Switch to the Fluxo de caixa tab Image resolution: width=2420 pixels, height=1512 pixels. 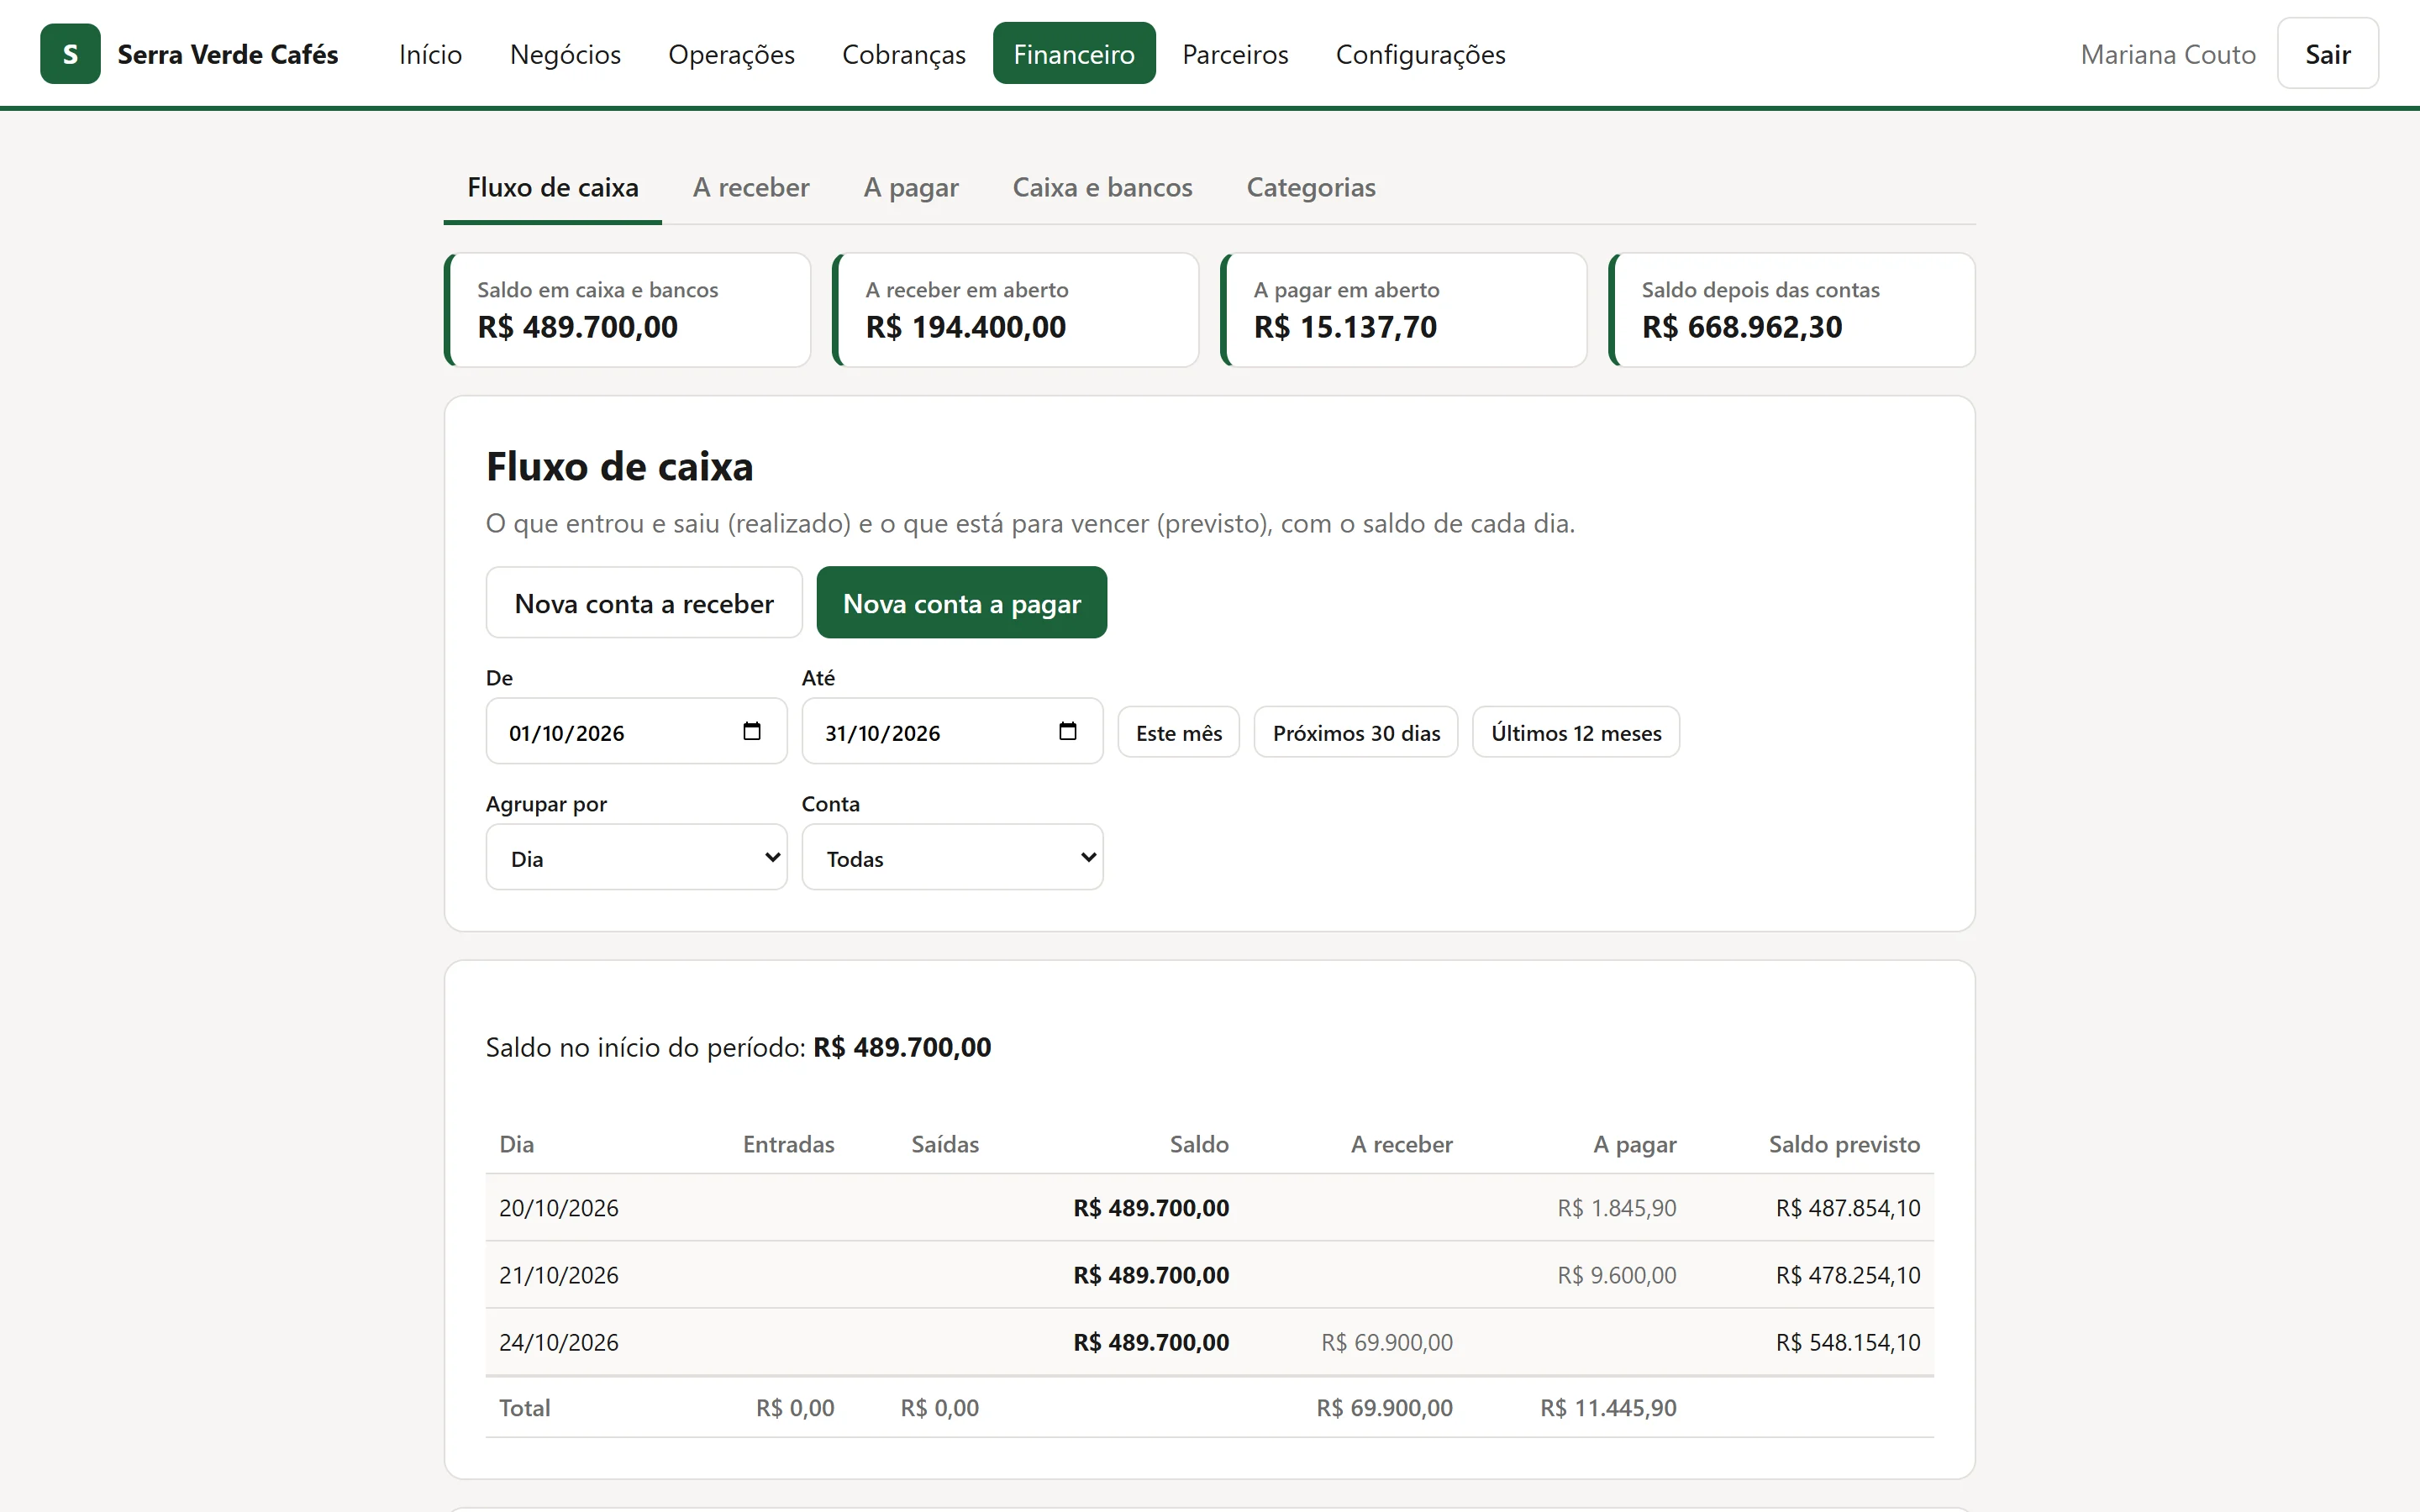[x=553, y=188]
